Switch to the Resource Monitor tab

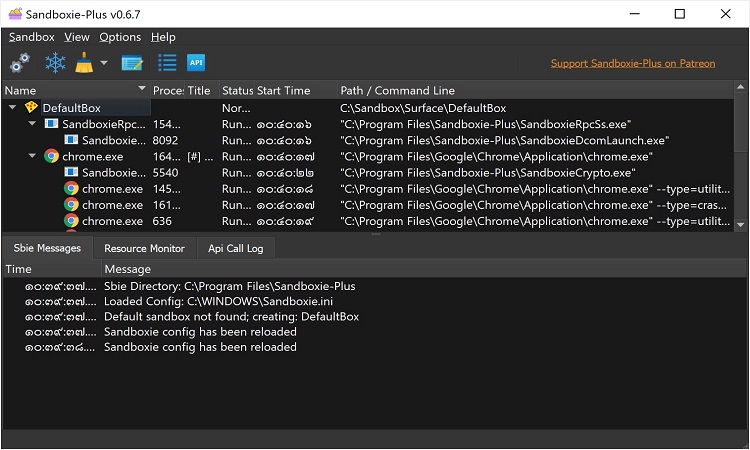click(x=144, y=248)
